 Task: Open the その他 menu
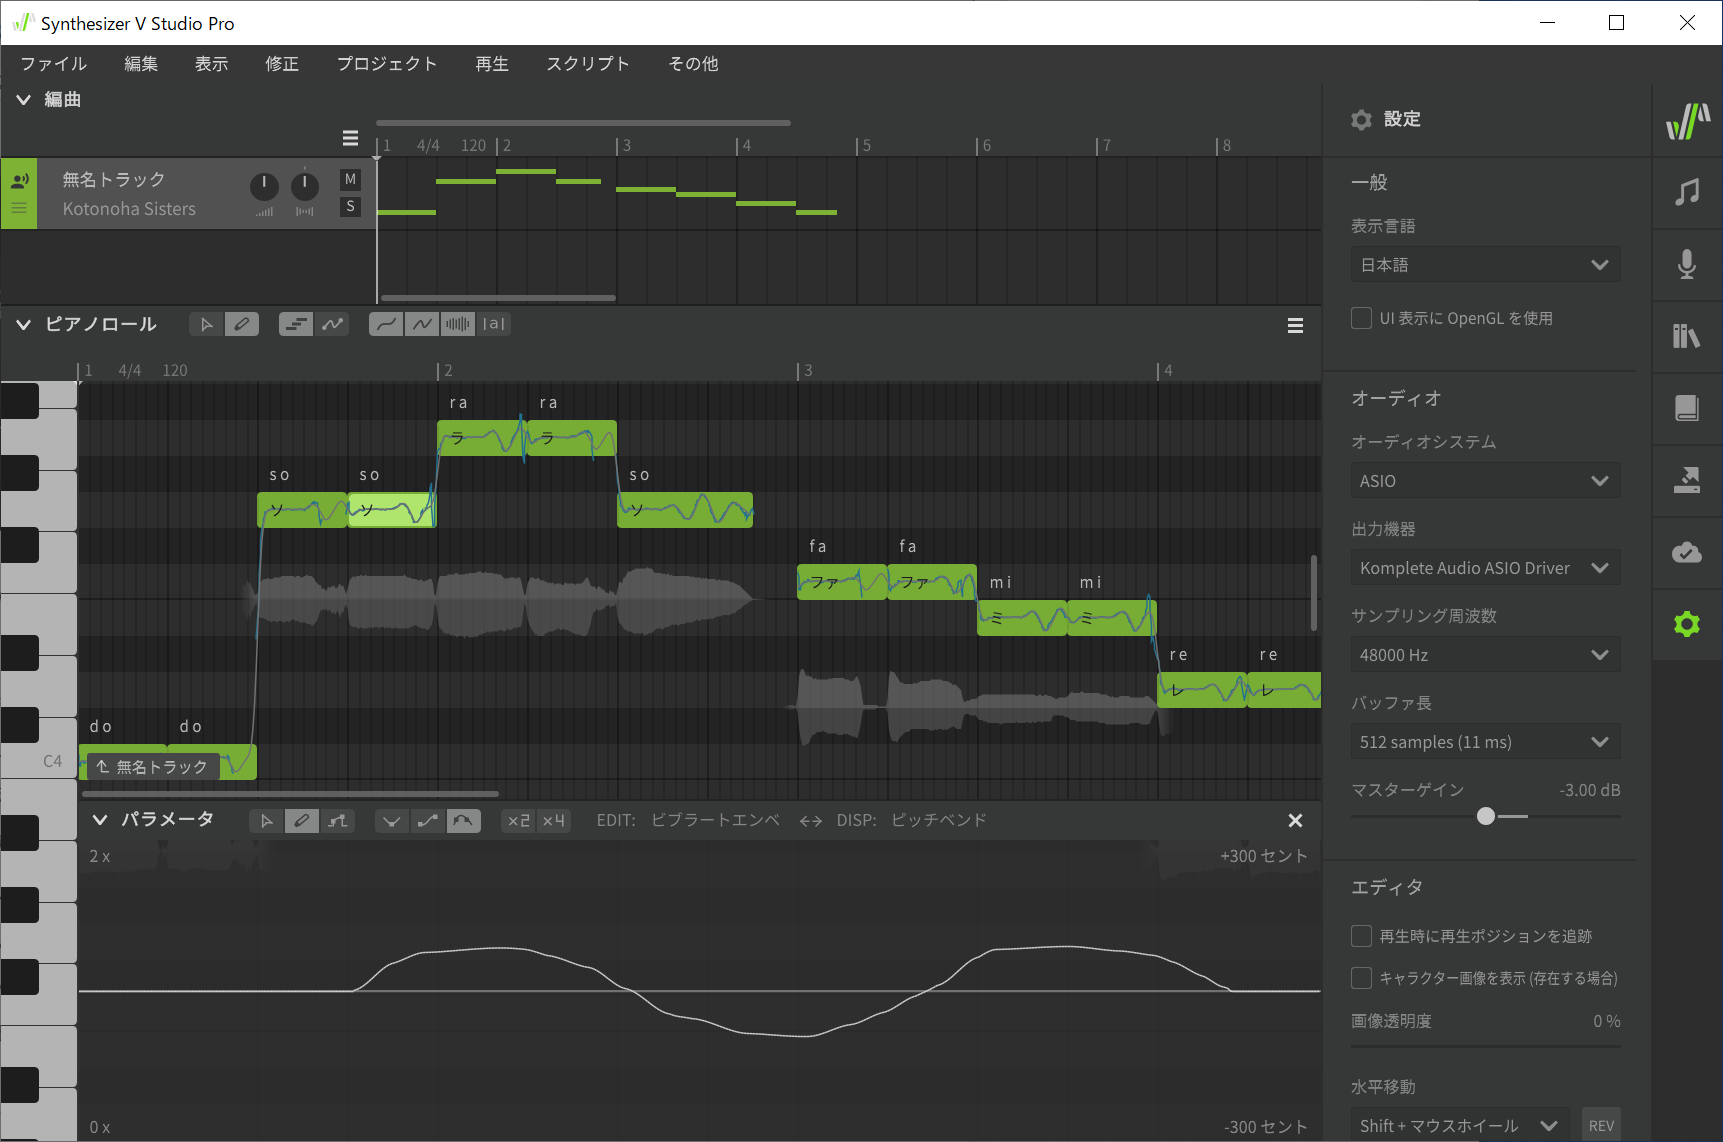click(x=693, y=64)
